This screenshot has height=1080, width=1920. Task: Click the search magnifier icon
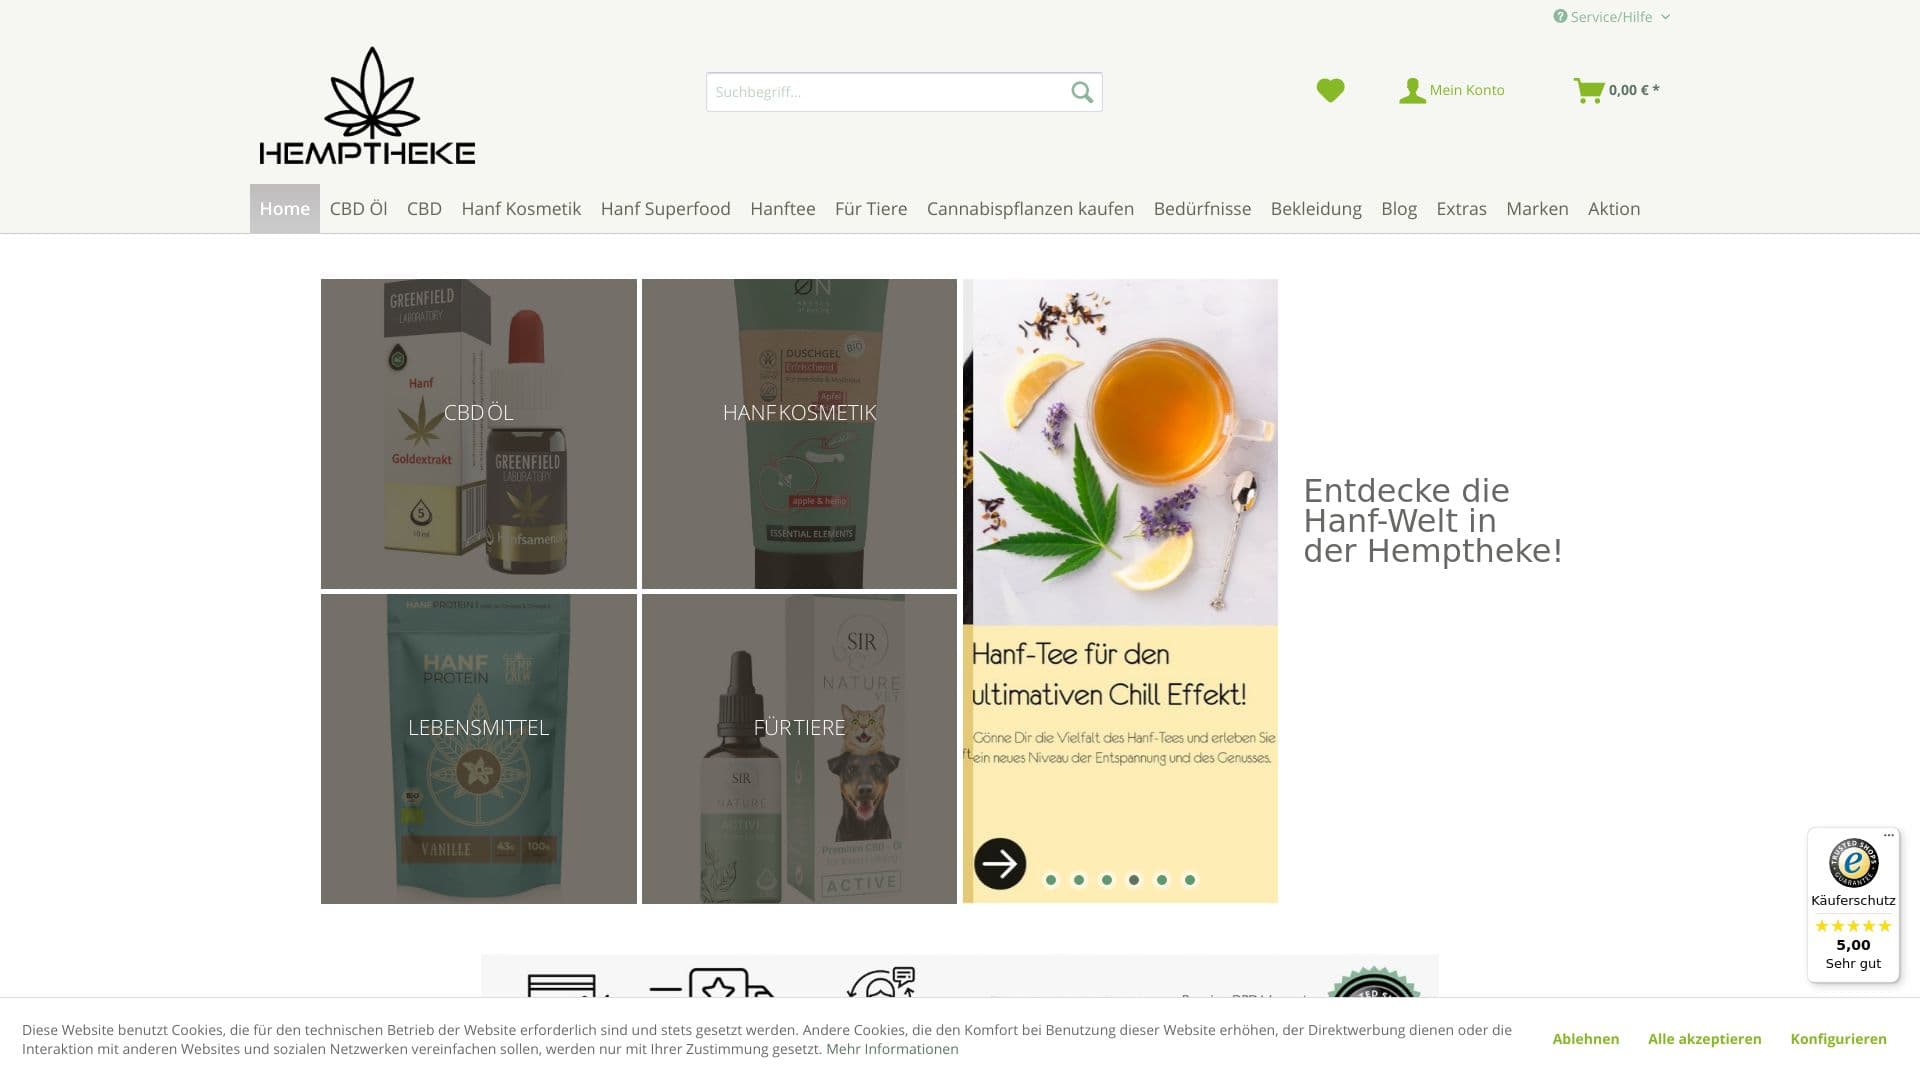pyautogui.click(x=1081, y=91)
